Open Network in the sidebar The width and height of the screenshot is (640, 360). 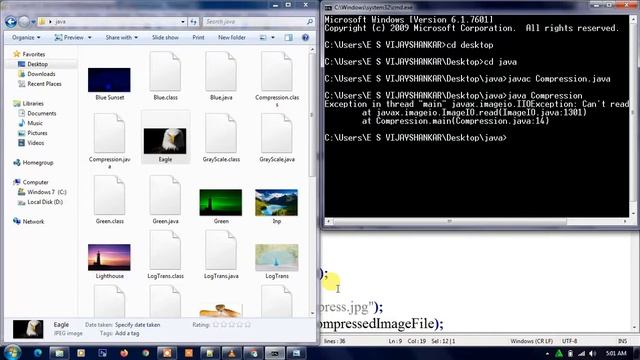(x=33, y=222)
